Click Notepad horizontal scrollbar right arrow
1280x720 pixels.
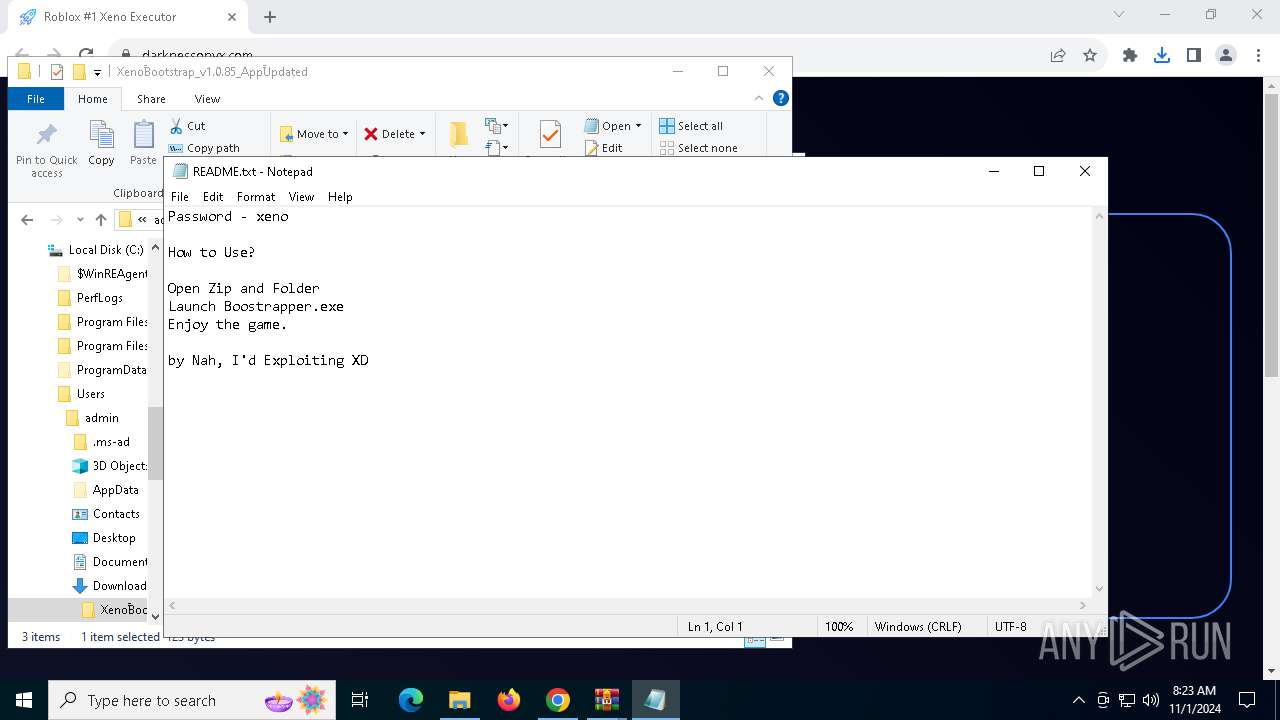coord(1082,605)
